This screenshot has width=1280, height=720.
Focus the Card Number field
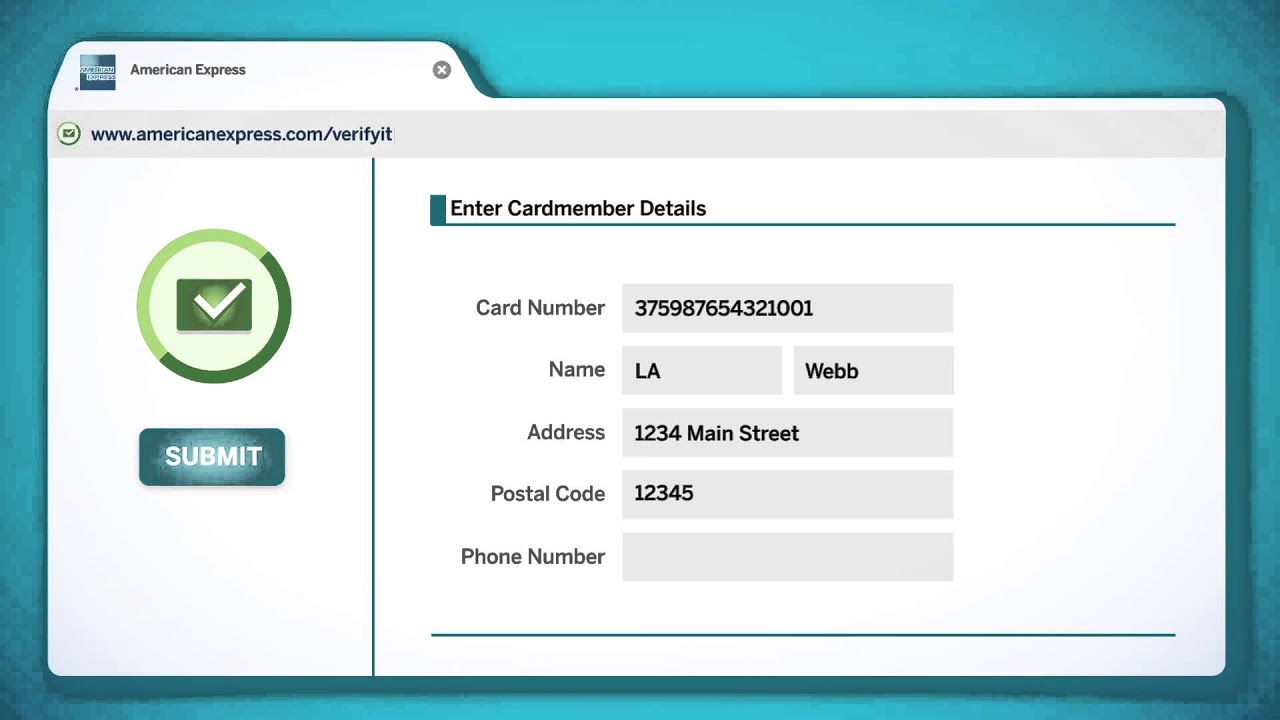click(x=788, y=308)
